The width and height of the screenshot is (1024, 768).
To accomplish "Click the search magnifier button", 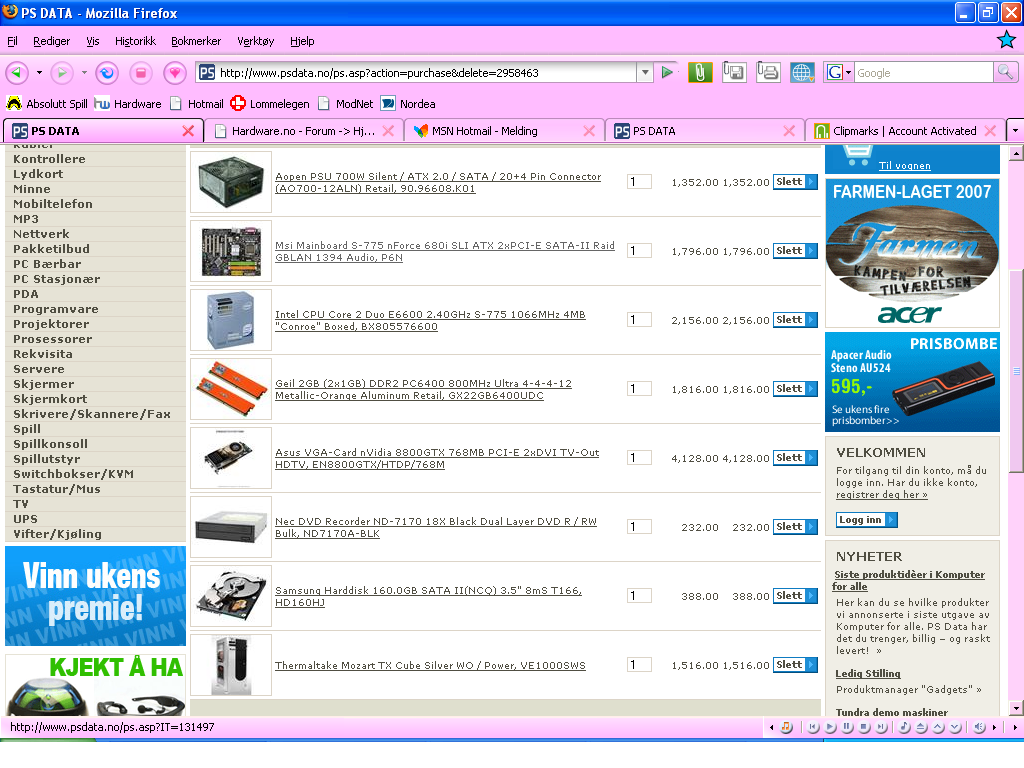I will 1005,72.
